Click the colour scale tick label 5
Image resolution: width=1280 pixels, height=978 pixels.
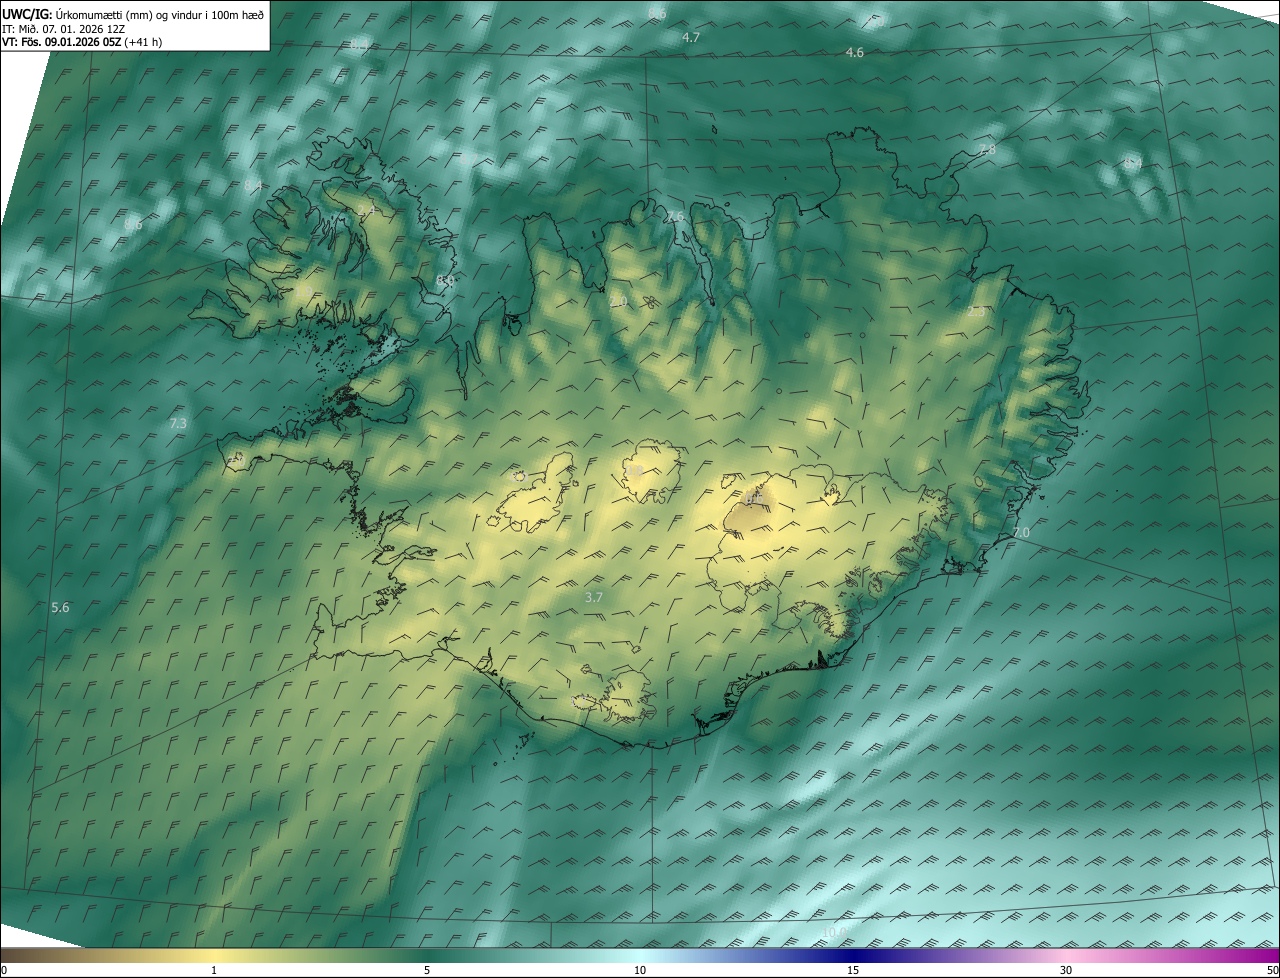[x=427, y=970]
